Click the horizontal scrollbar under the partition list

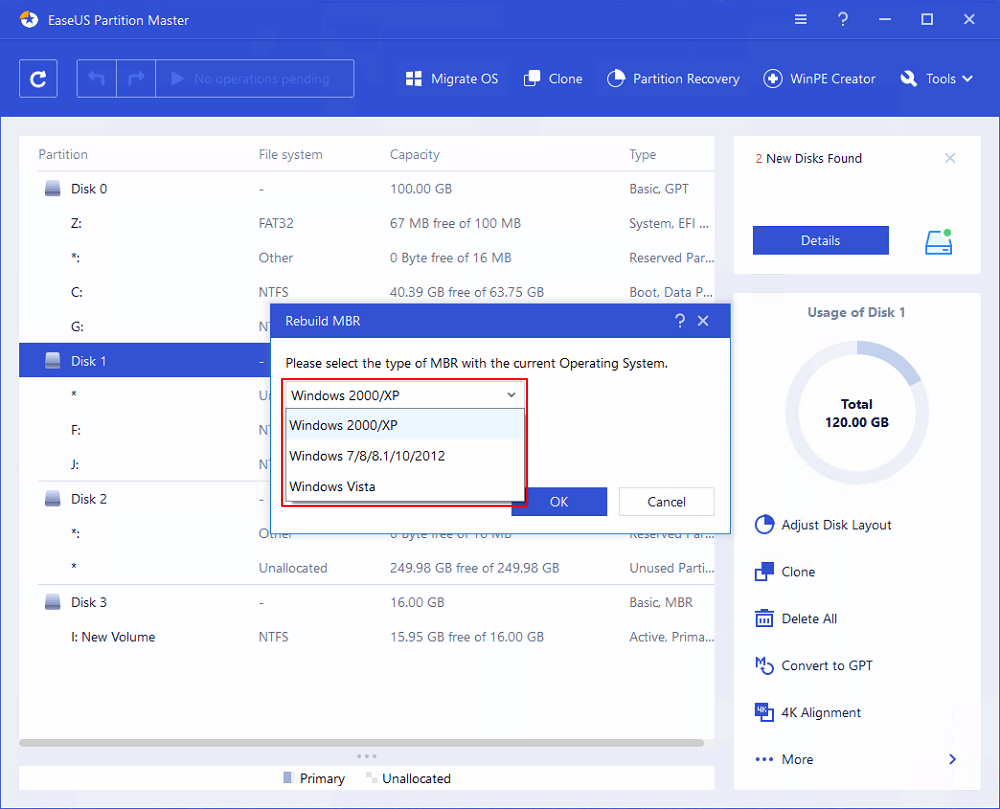362,743
